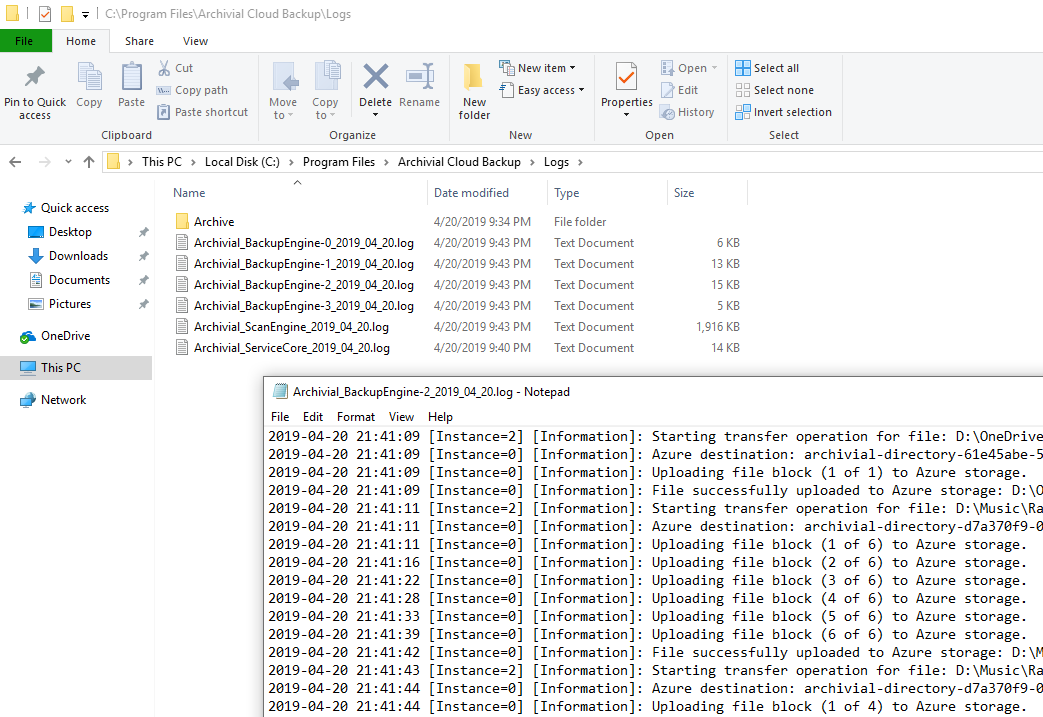
Task: Switch to the View ribbon tab in Explorer
Action: 195,41
